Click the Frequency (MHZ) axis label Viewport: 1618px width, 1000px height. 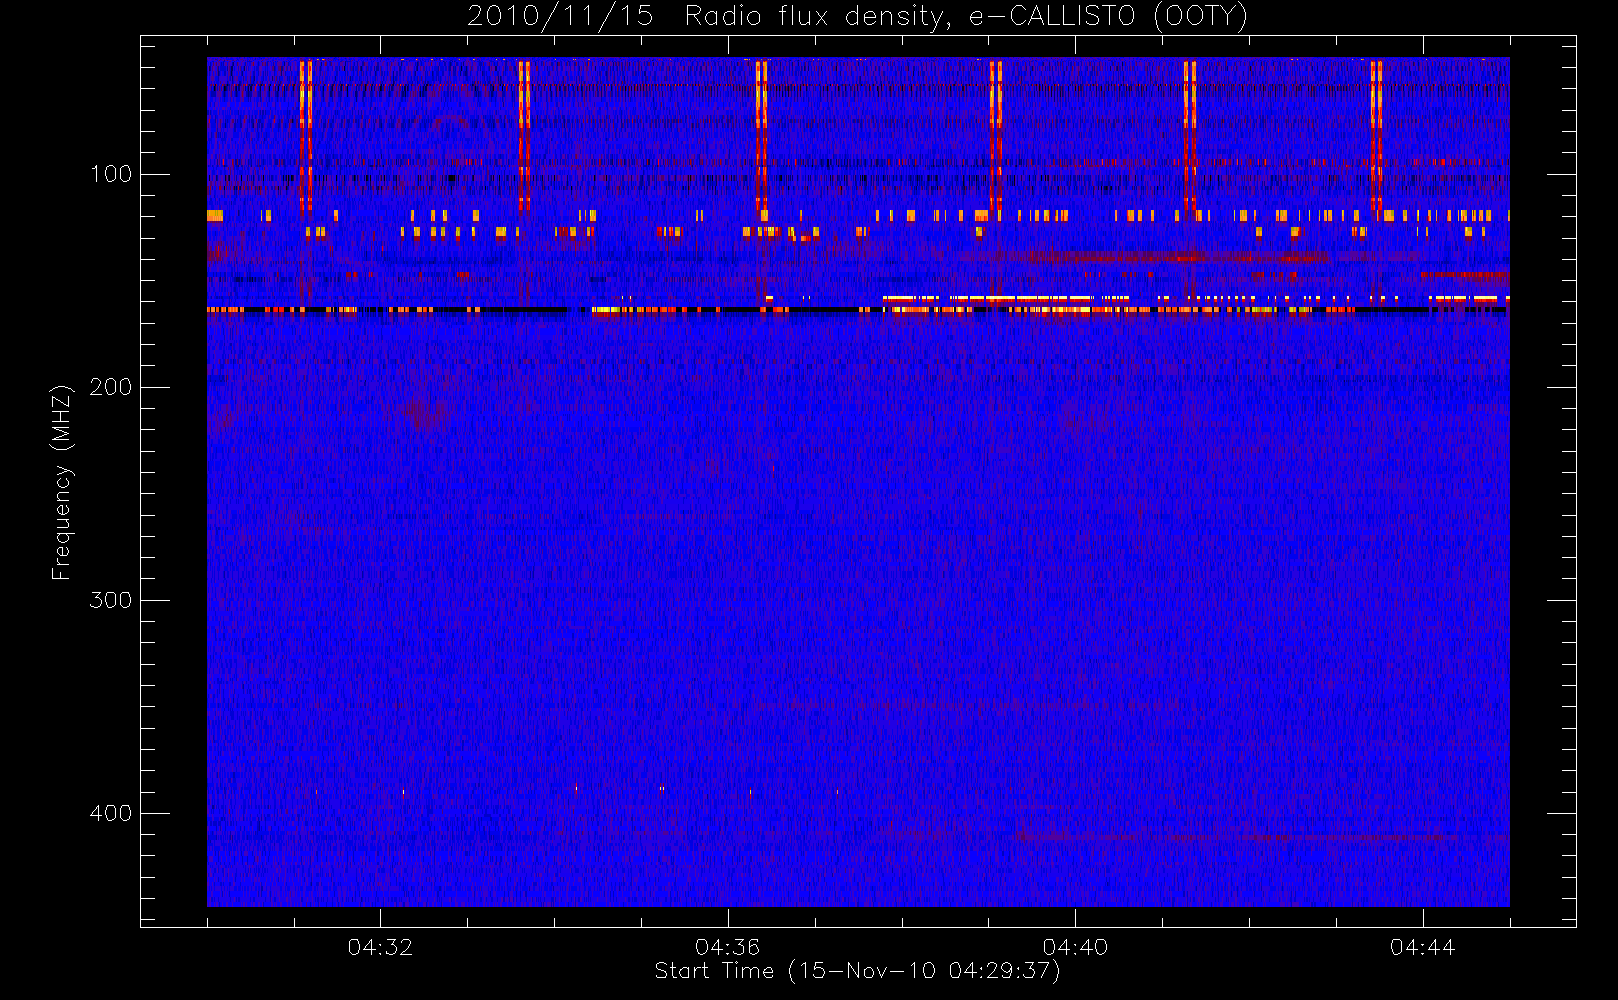pos(62,482)
